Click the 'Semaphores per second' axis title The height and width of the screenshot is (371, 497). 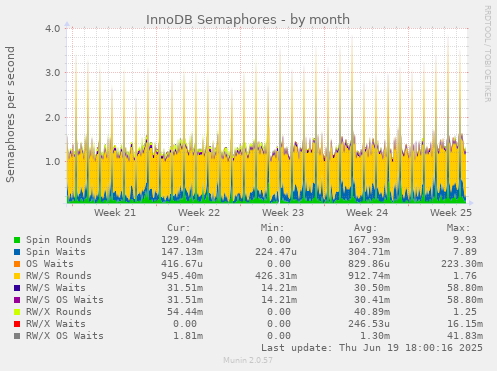(10, 114)
